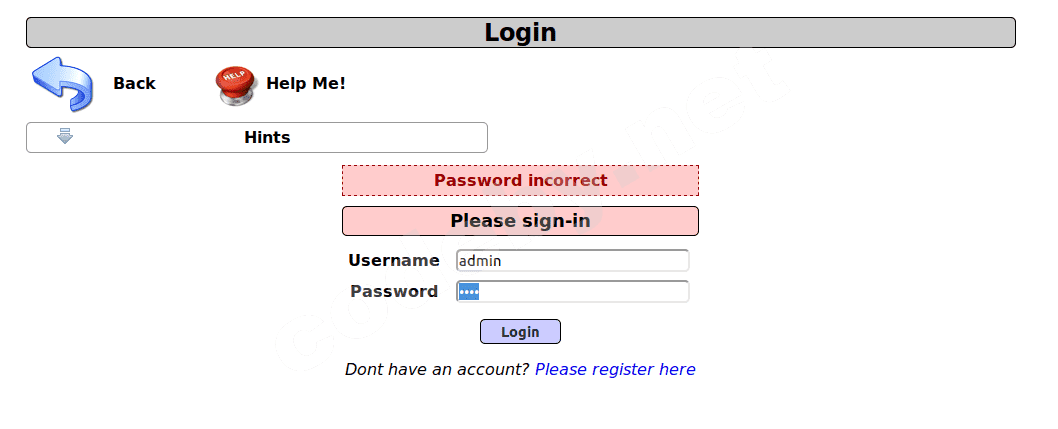
Task: Click the Dont have an account text
Action: (x=437, y=370)
